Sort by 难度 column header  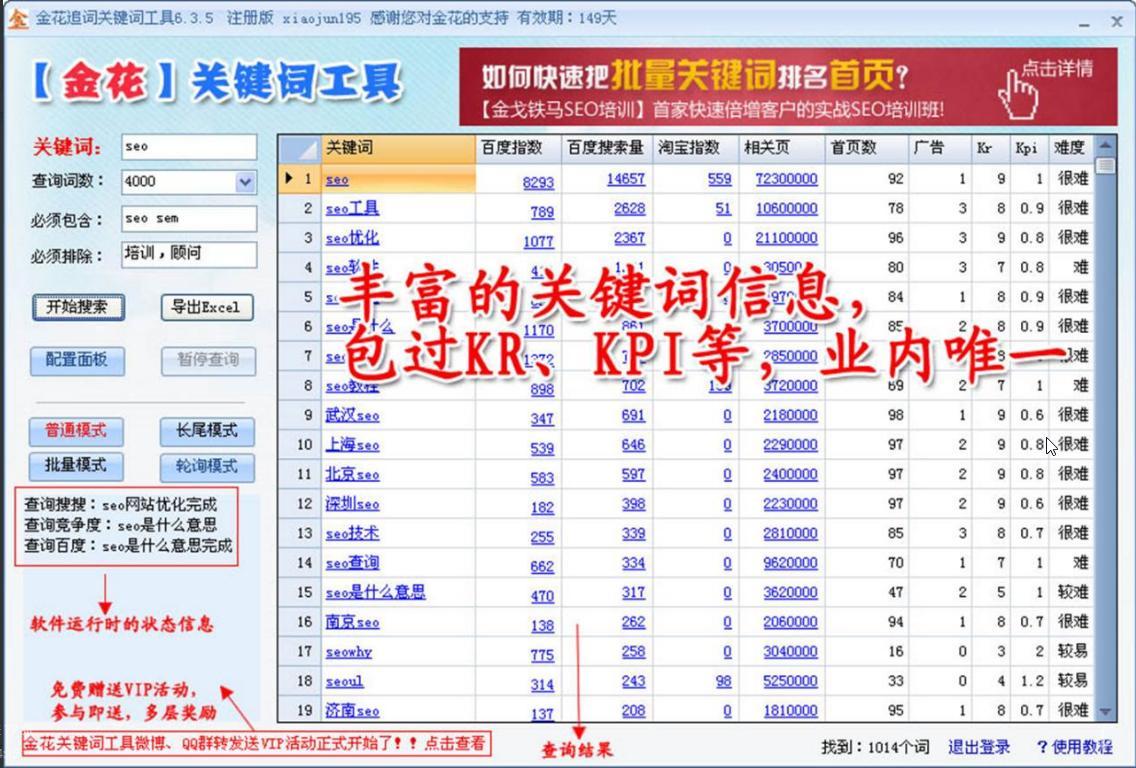1071,149
